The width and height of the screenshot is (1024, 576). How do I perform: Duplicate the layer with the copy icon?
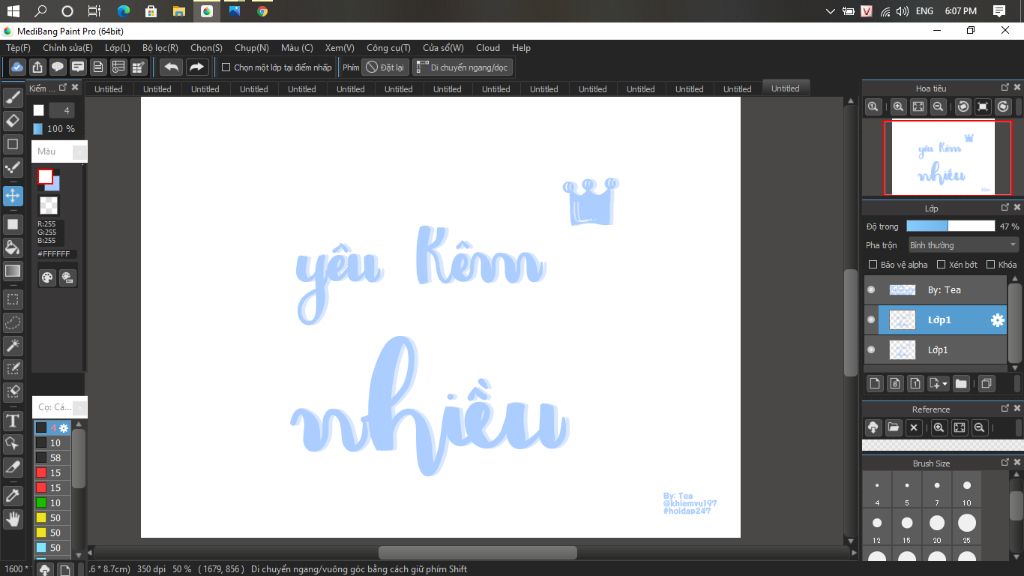click(x=986, y=383)
